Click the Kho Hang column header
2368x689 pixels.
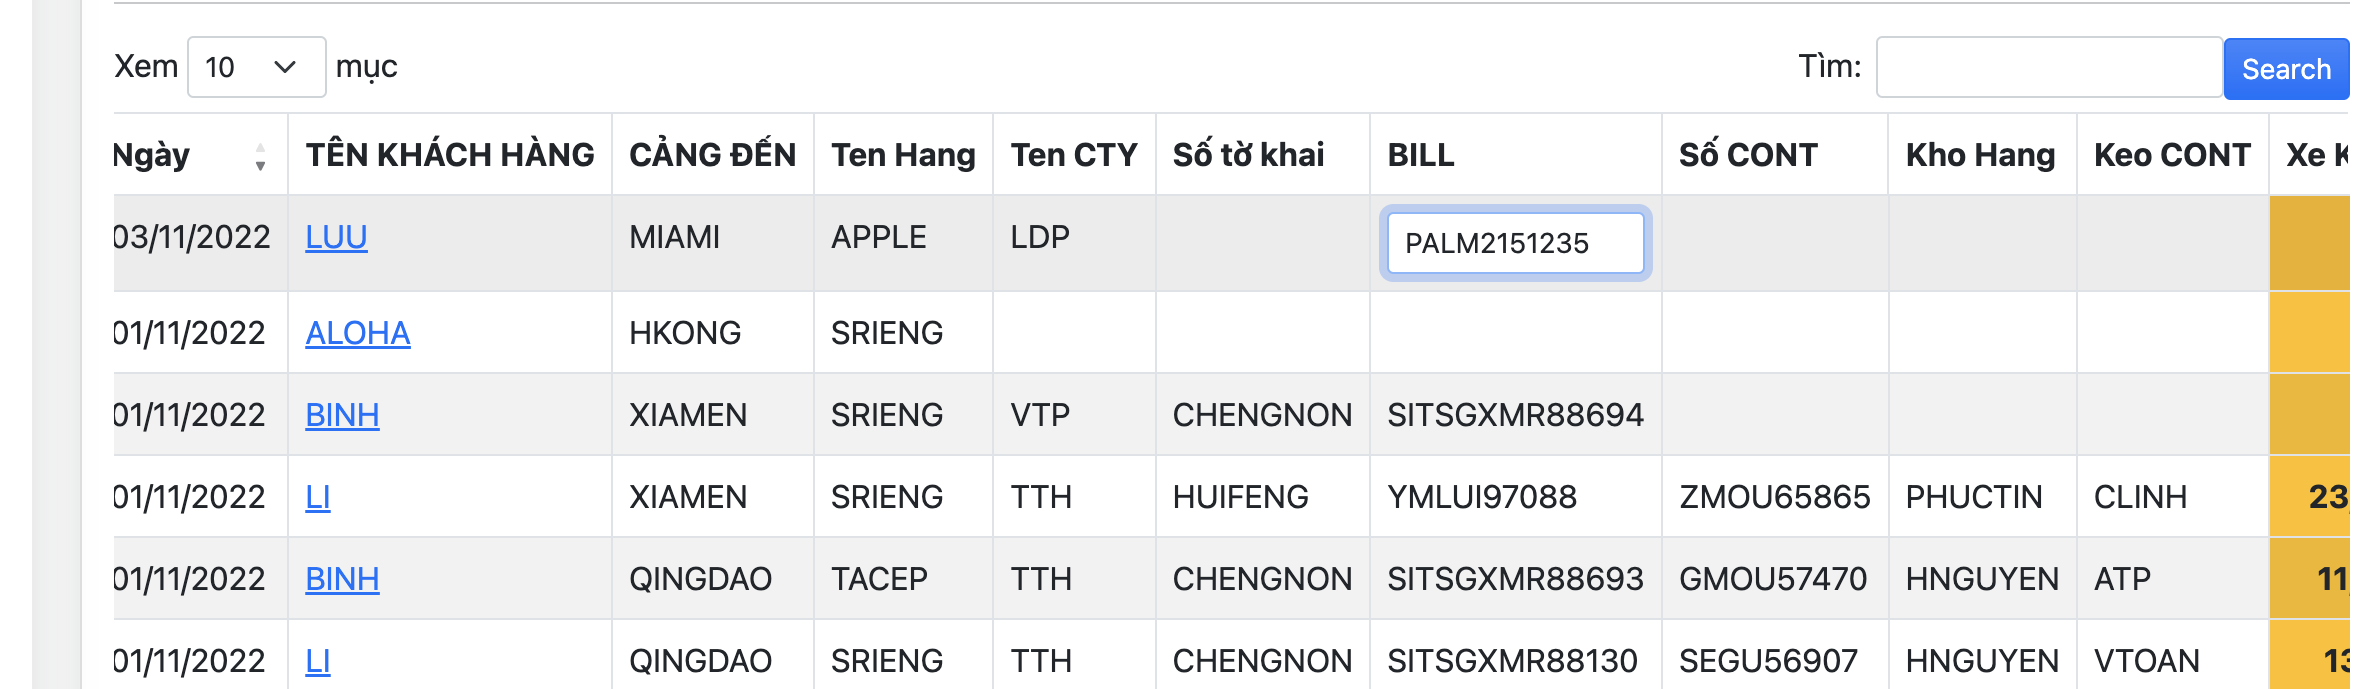pyautogui.click(x=1980, y=155)
